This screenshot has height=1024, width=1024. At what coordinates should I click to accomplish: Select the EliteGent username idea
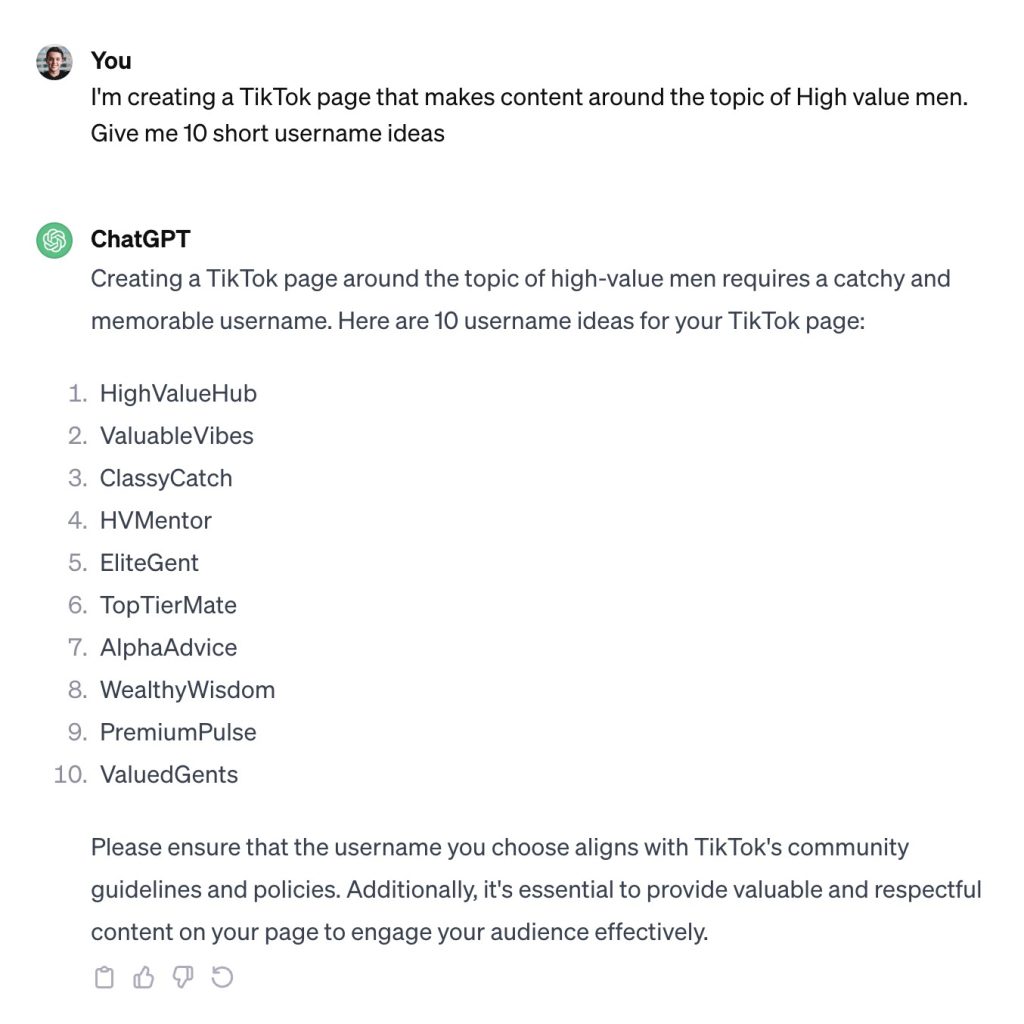click(x=149, y=563)
